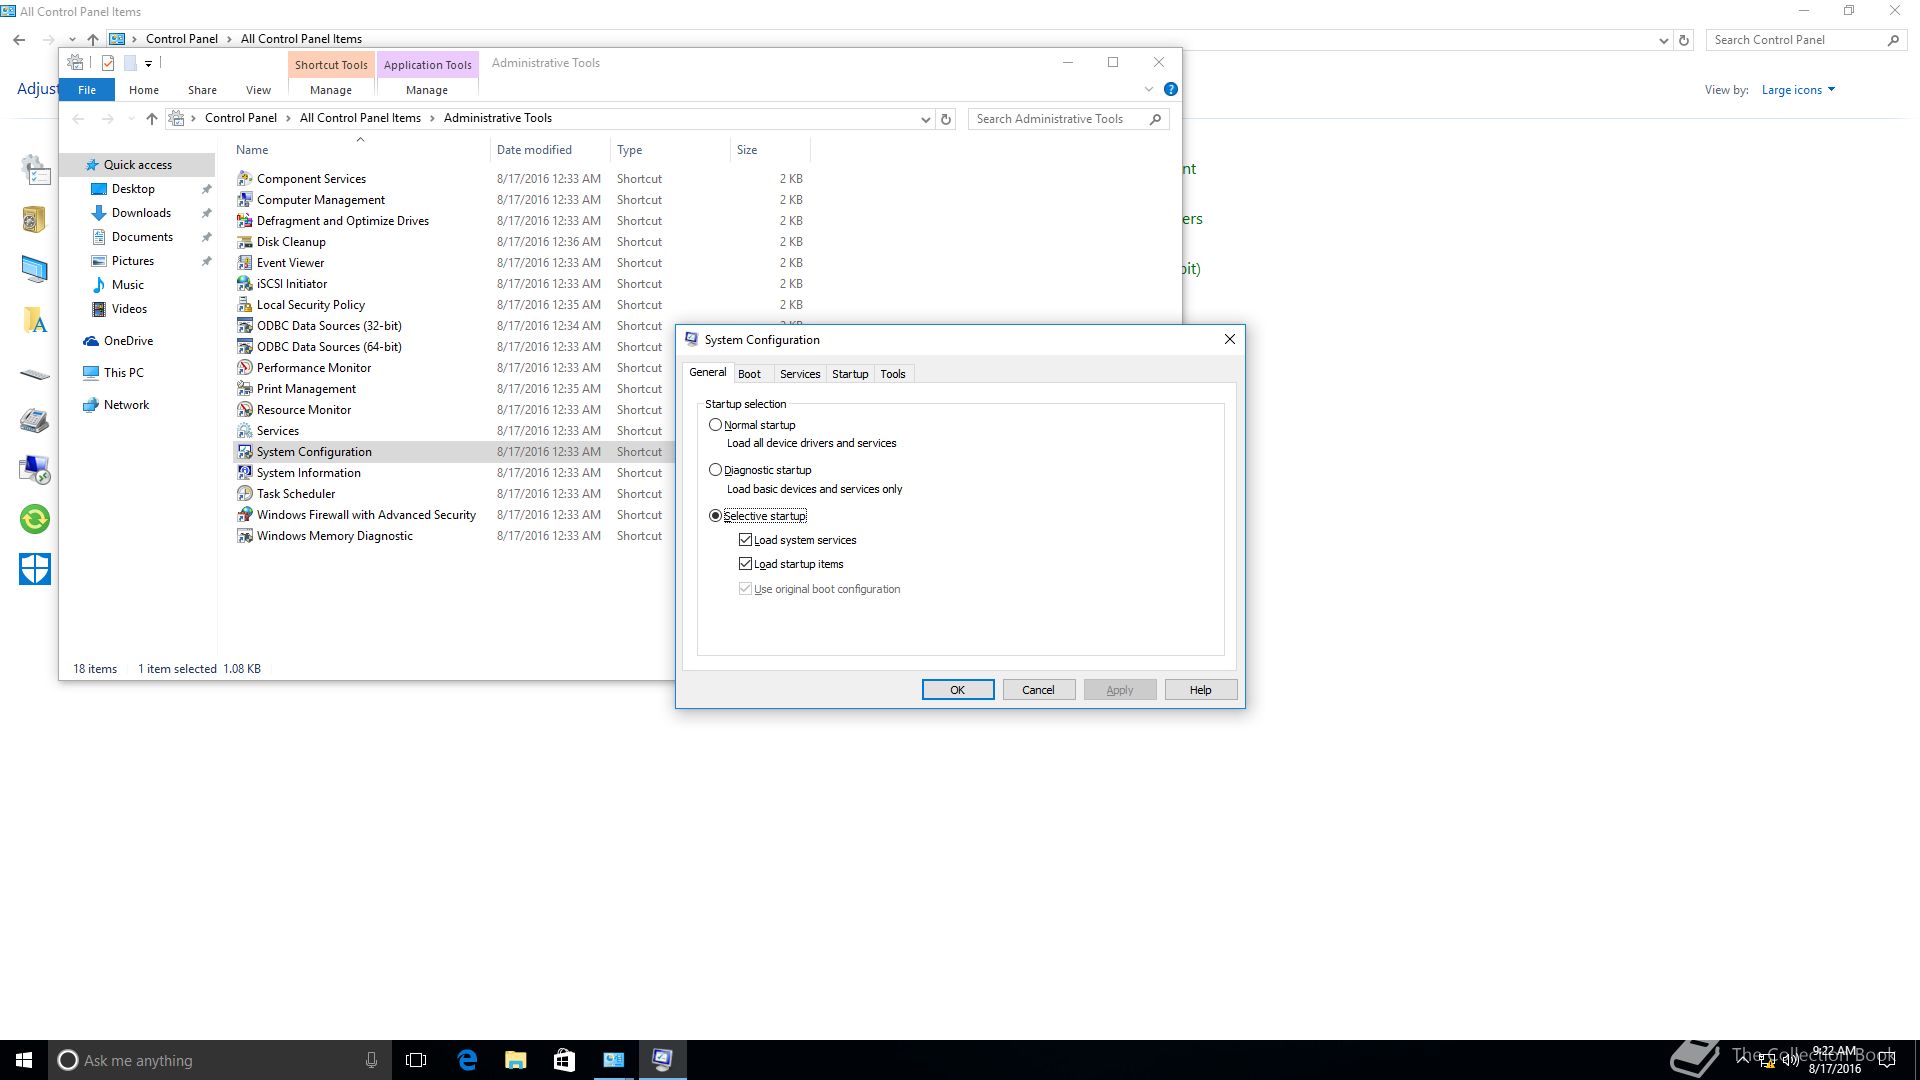Image resolution: width=1920 pixels, height=1080 pixels.
Task: Click the Defragment and Optimize Drives icon
Action: coord(245,221)
